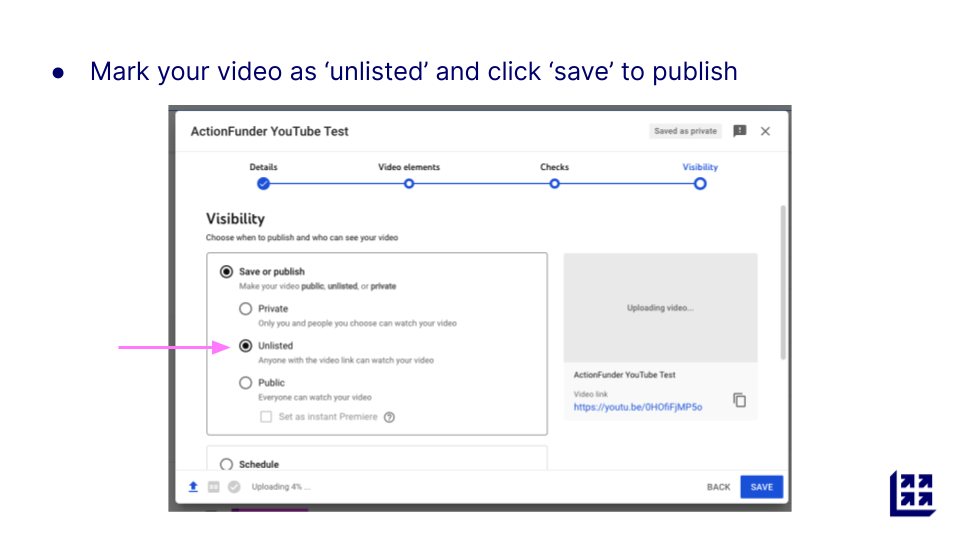This screenshot has width=960, height=540.
Task: Click the send feedback icon in dialog header
Action: pyautogui.click(x=740, y=131)
